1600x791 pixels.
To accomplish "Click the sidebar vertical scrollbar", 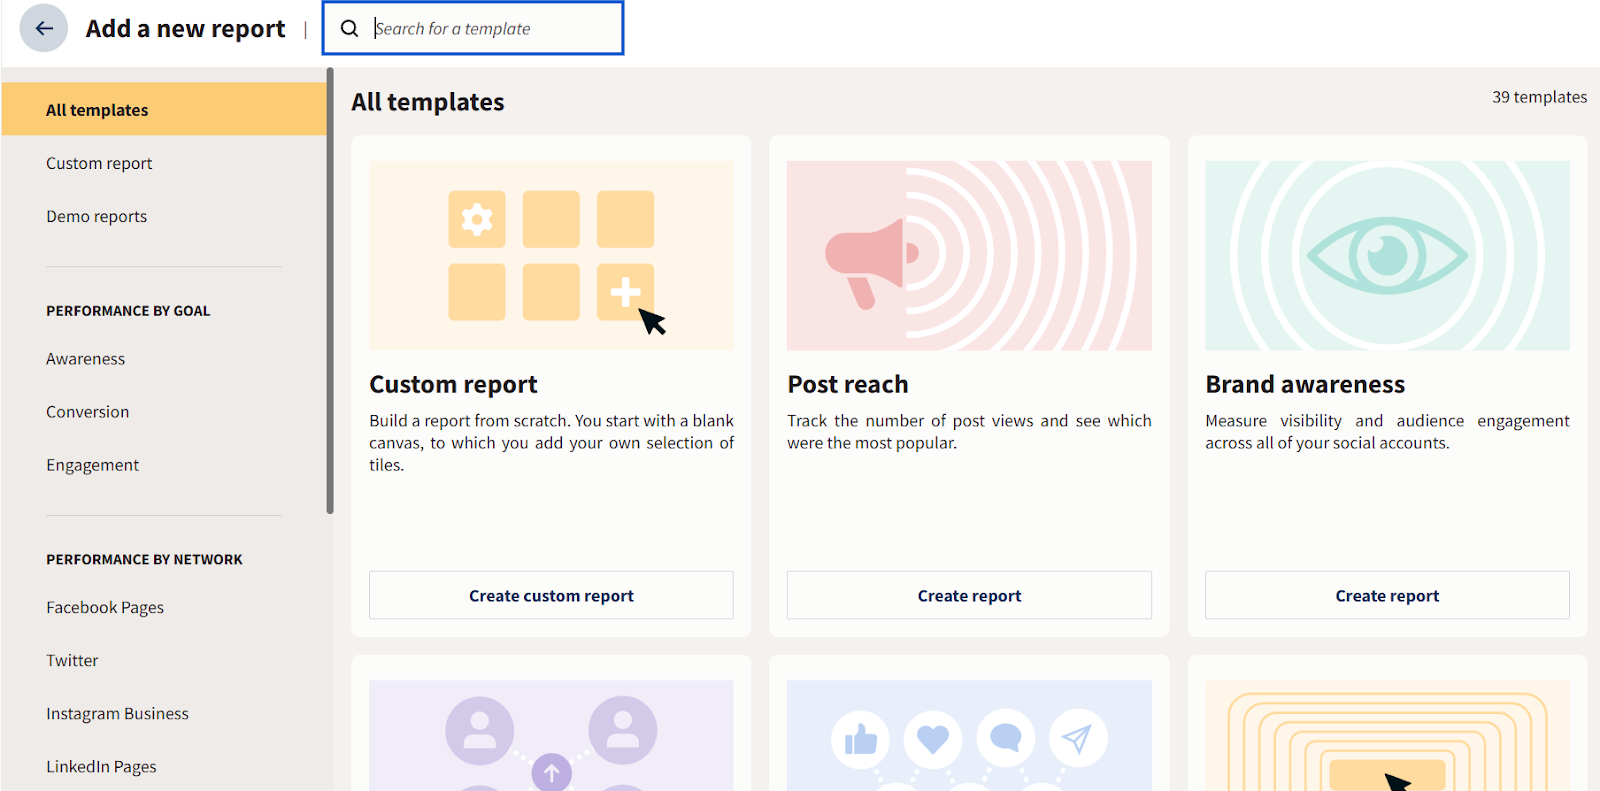I will click(x=330, y=291).
